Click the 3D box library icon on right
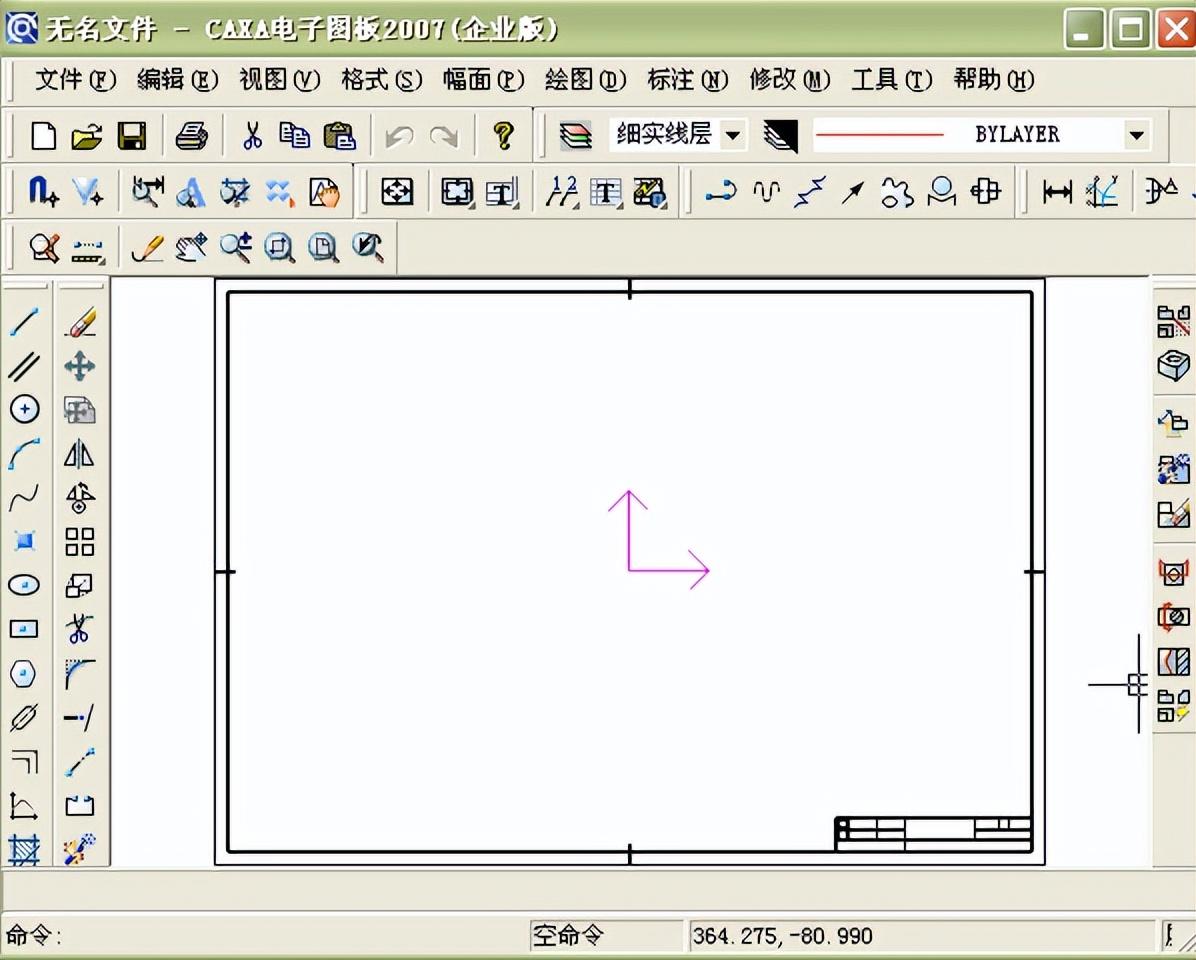The image size is (1196, 960). coord(1173,366)
